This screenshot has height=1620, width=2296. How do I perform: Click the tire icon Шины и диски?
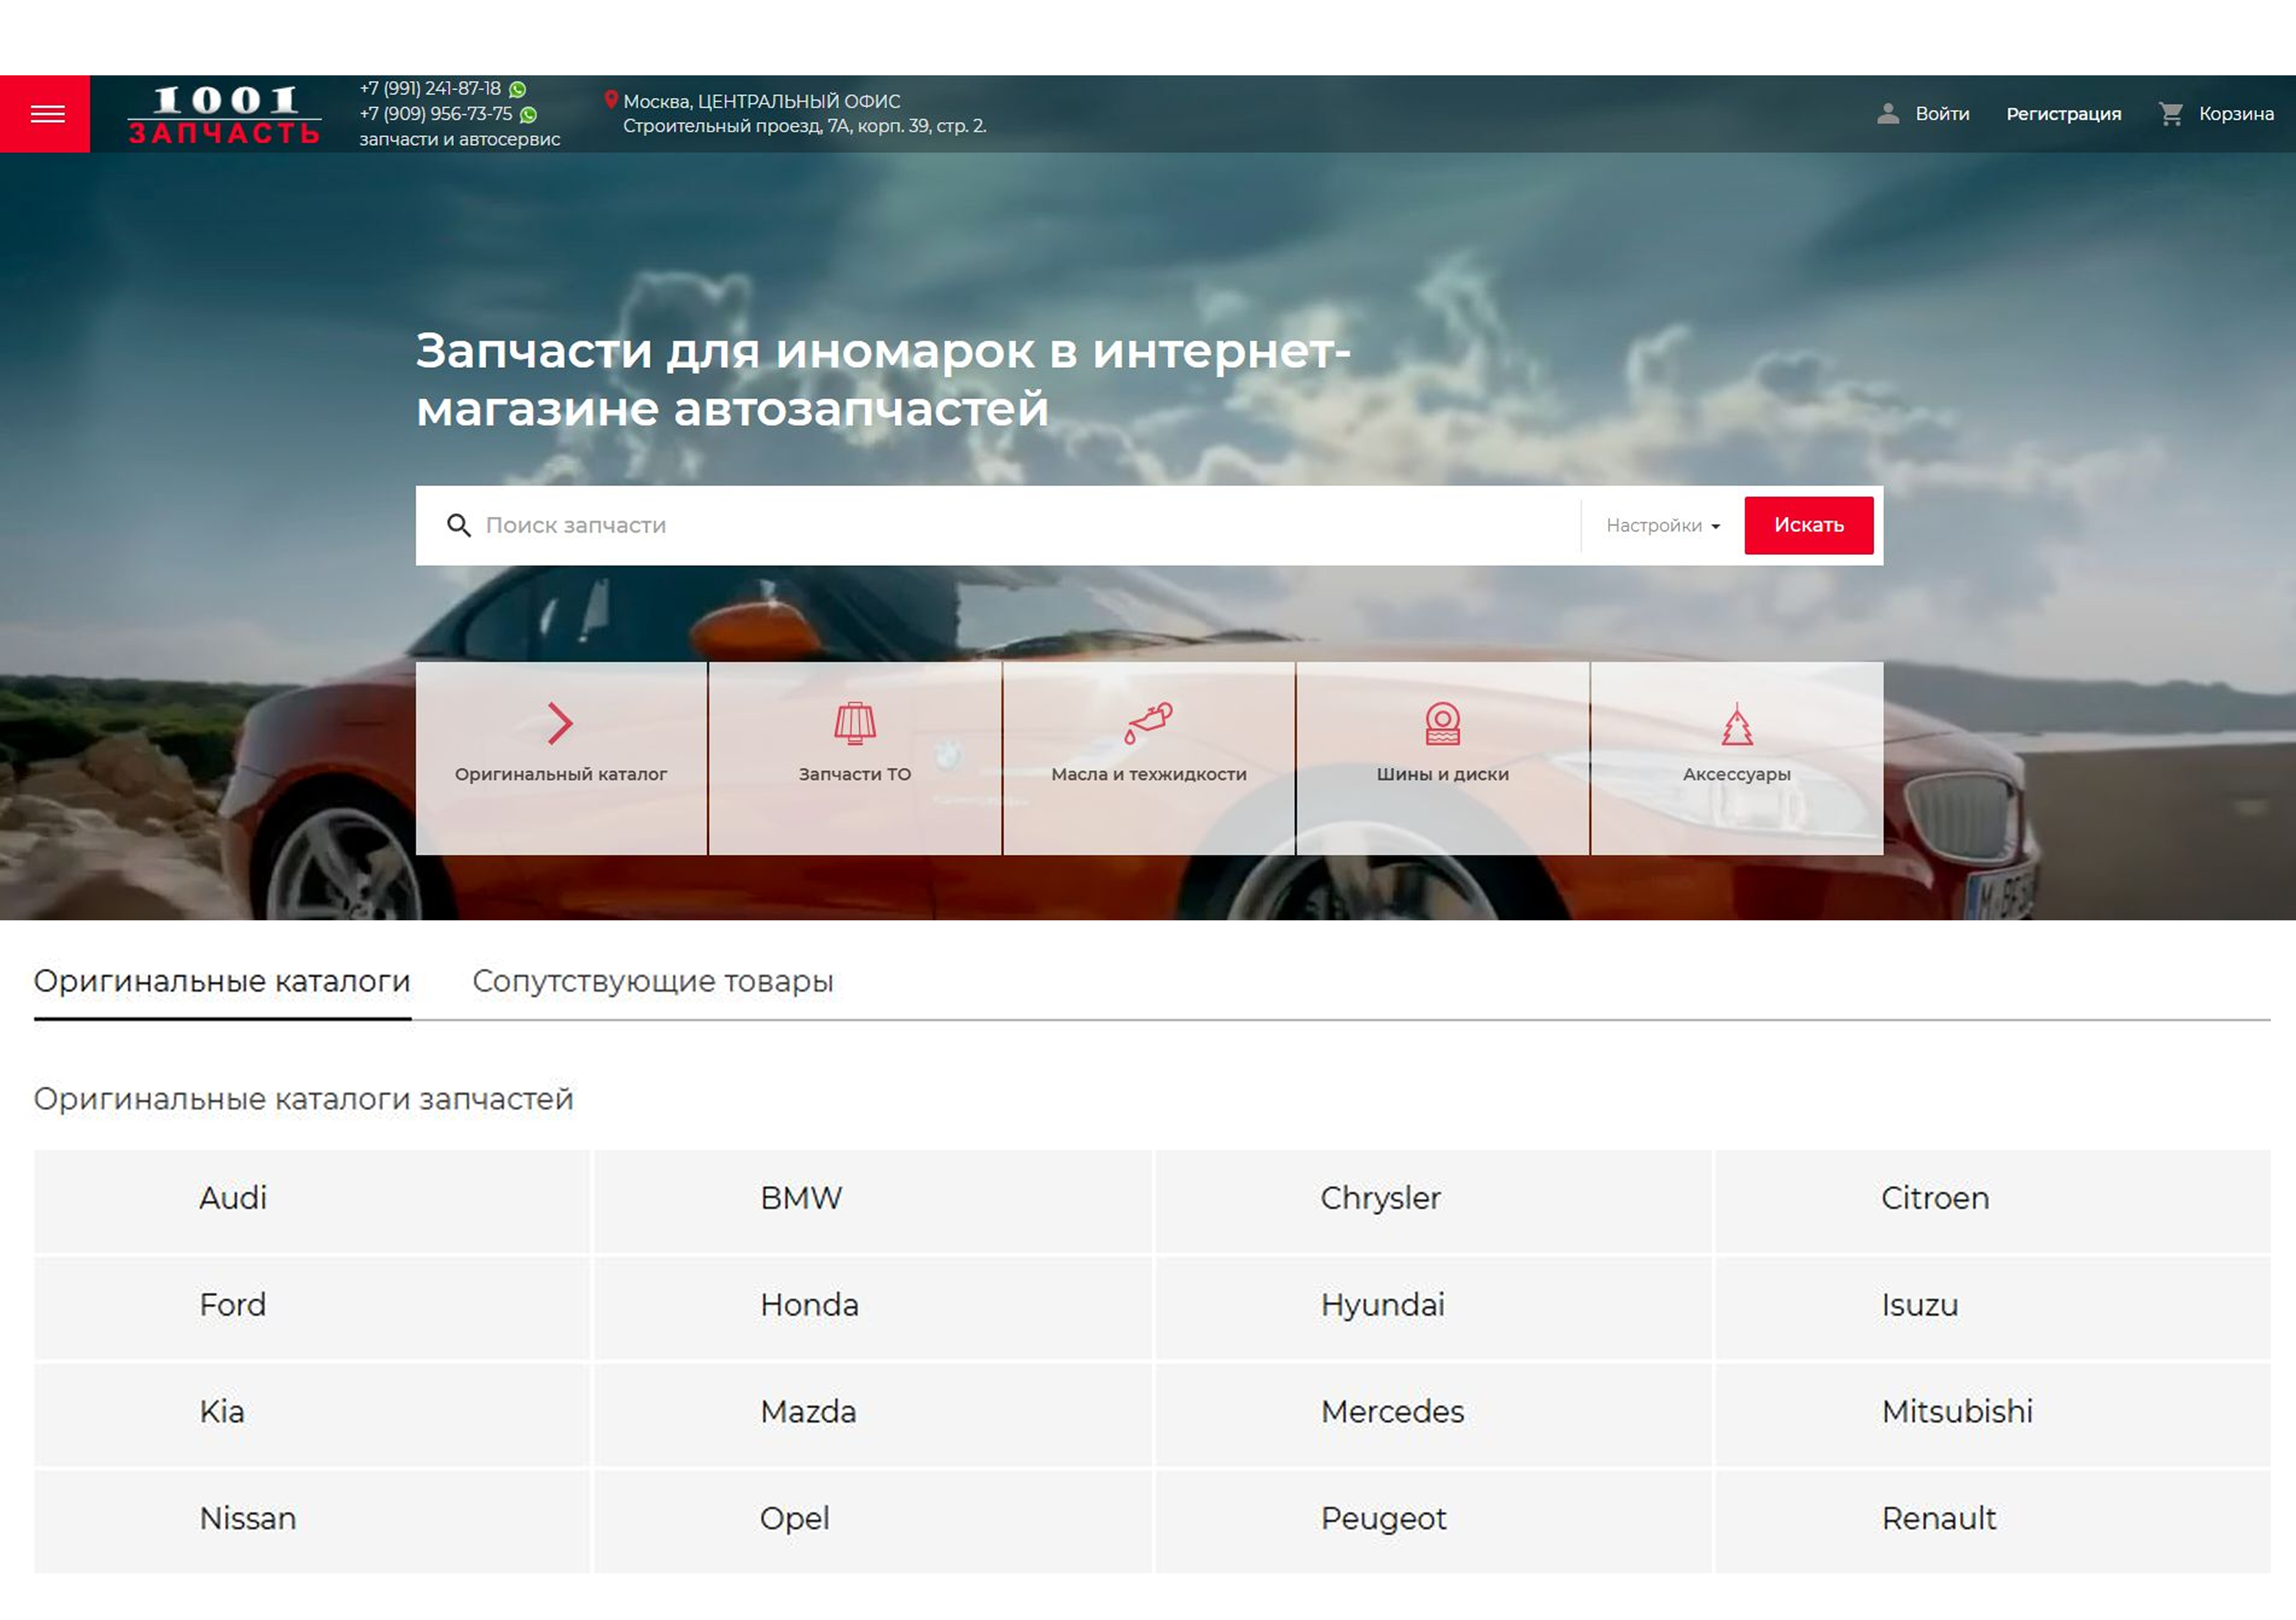coord(1442,723)
